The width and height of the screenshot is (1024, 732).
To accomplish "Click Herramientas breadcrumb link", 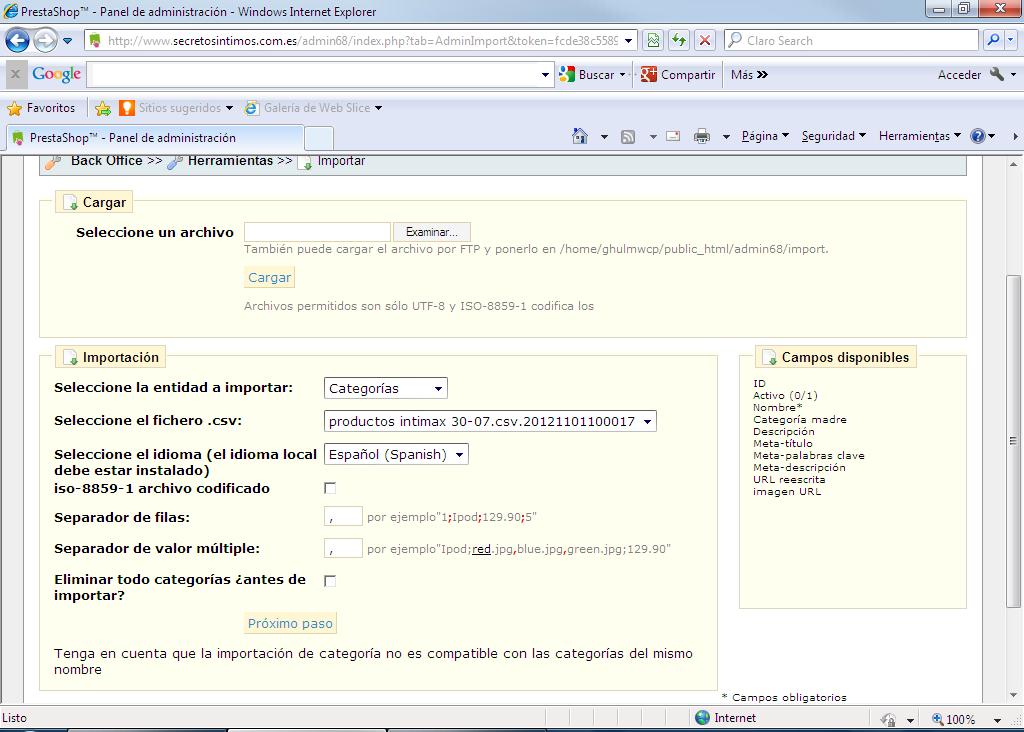I will tap(231, 161).
